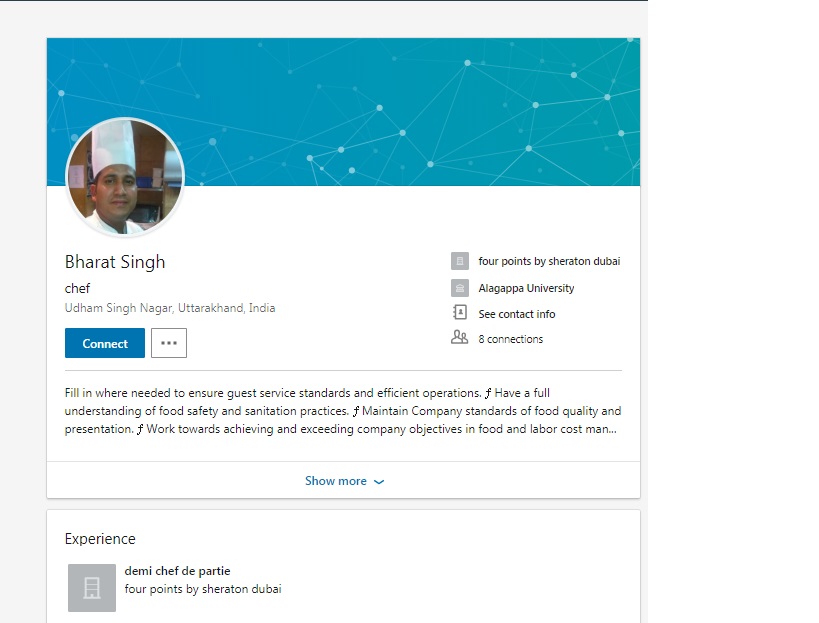This screenshot has height=623, width=819.
Task: Click four points by sheraton dubai under Experience
Action: 202,589
